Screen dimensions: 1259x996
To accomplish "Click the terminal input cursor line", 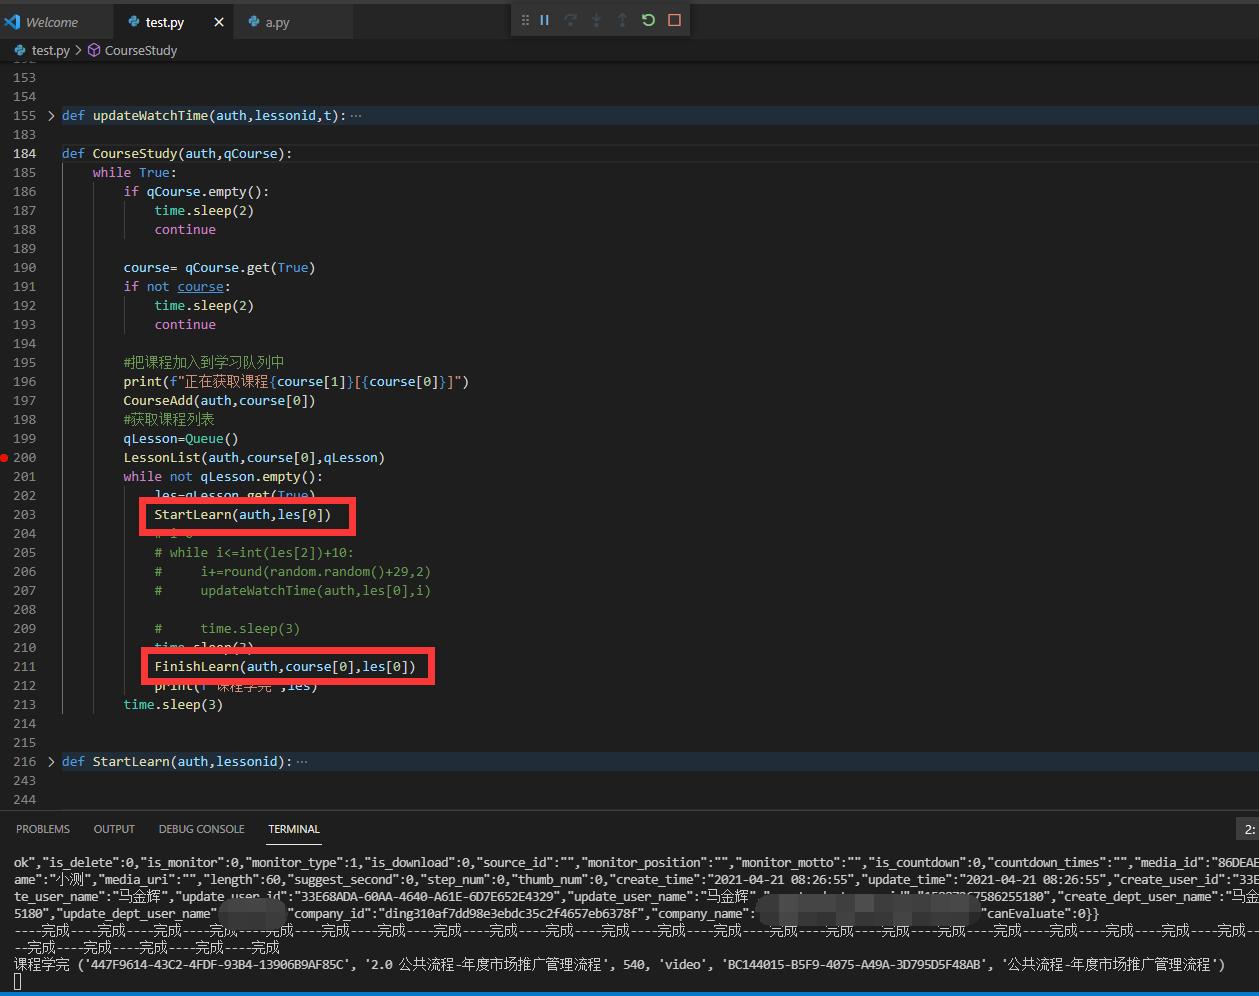I will tap(18, 982).
